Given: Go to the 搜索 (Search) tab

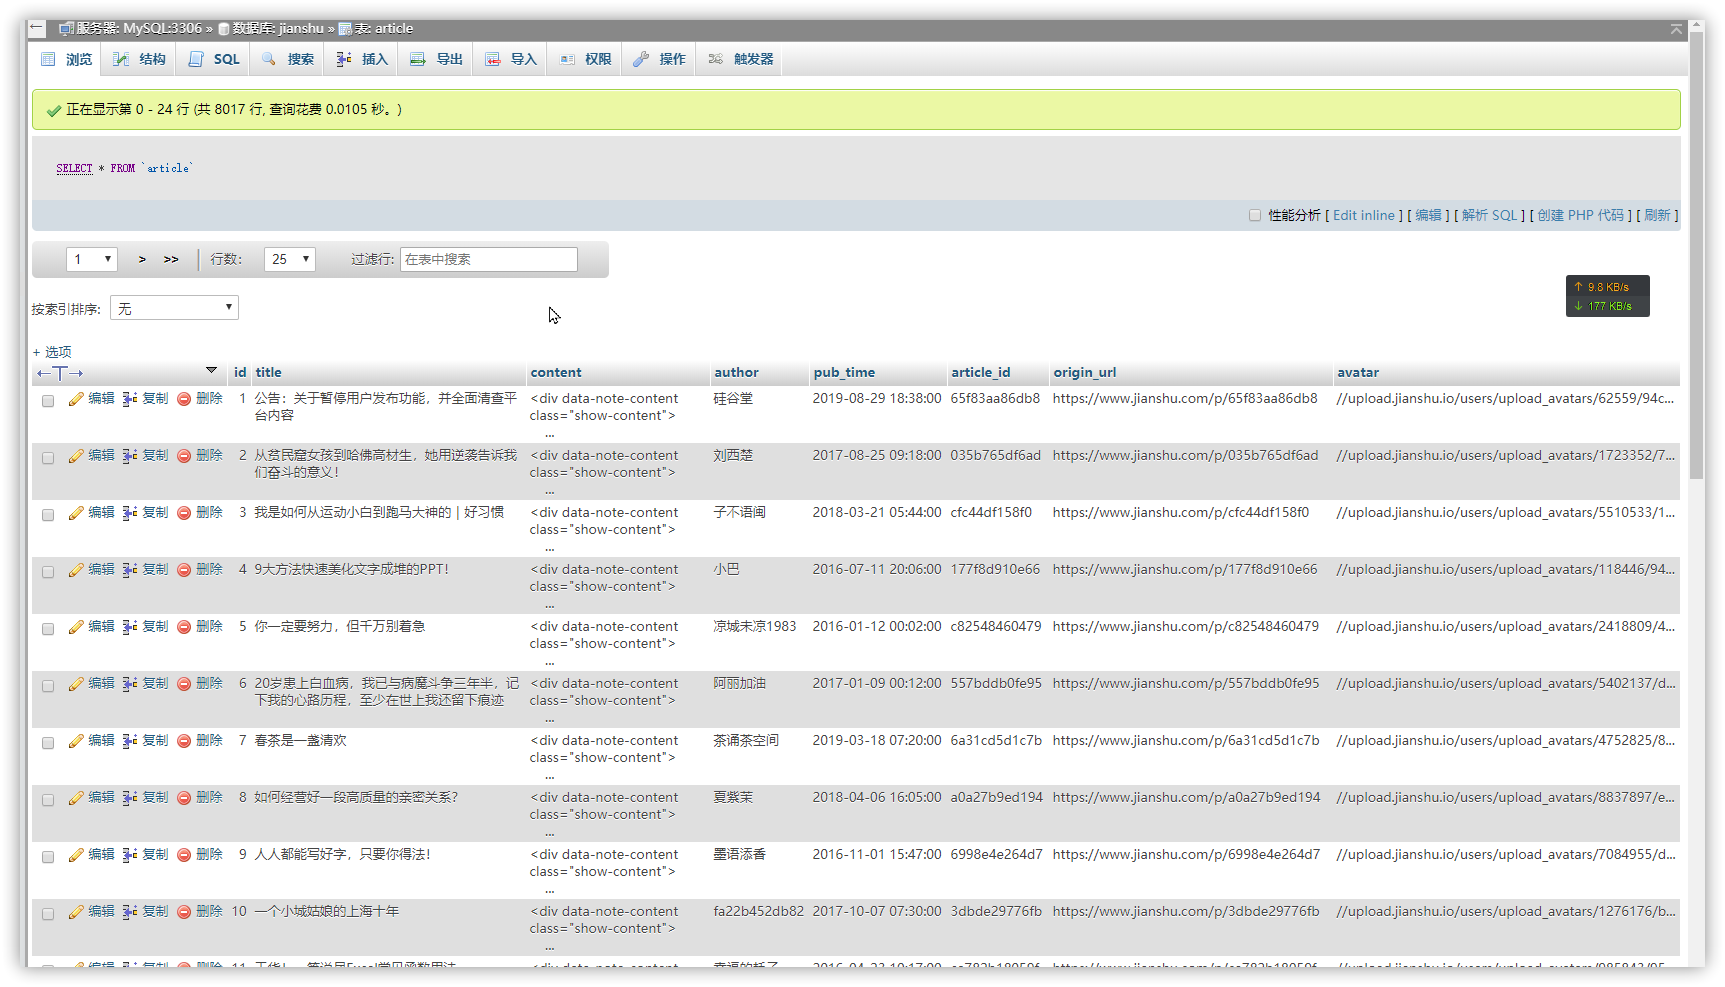Looking at the screenshot, I should 288,59.
